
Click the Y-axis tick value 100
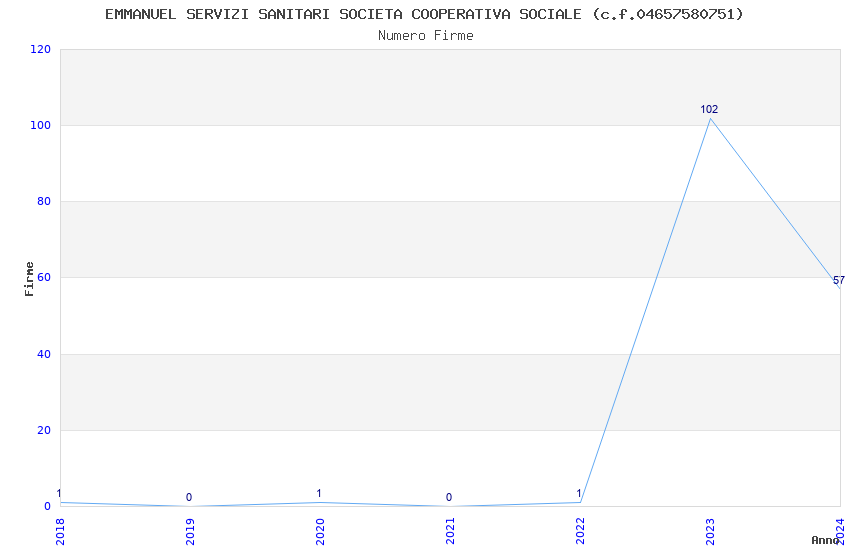[41, 125]
